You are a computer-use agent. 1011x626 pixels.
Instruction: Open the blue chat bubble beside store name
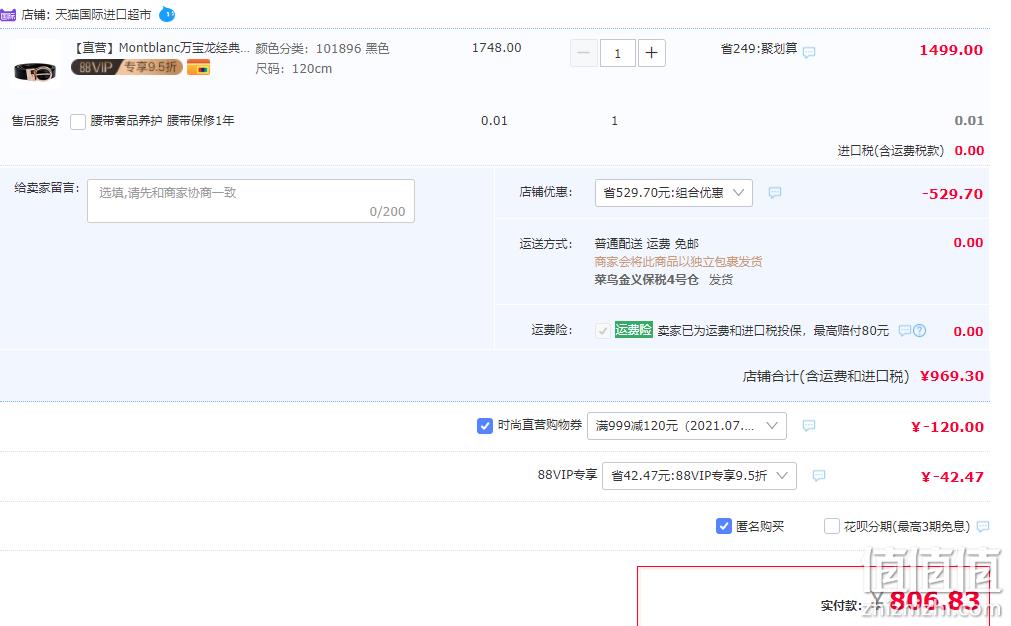(x=167, y=14)
